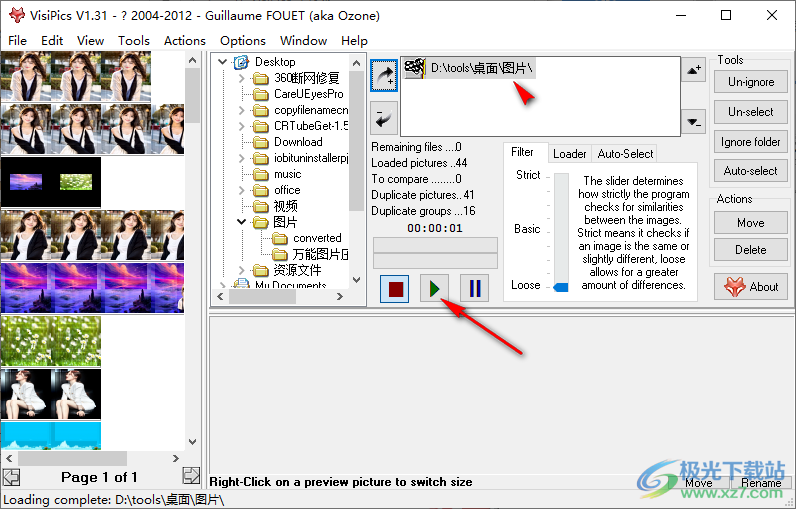Open the Edit menu
This screenshot has width=796, height=509.
tap(52, 41)
